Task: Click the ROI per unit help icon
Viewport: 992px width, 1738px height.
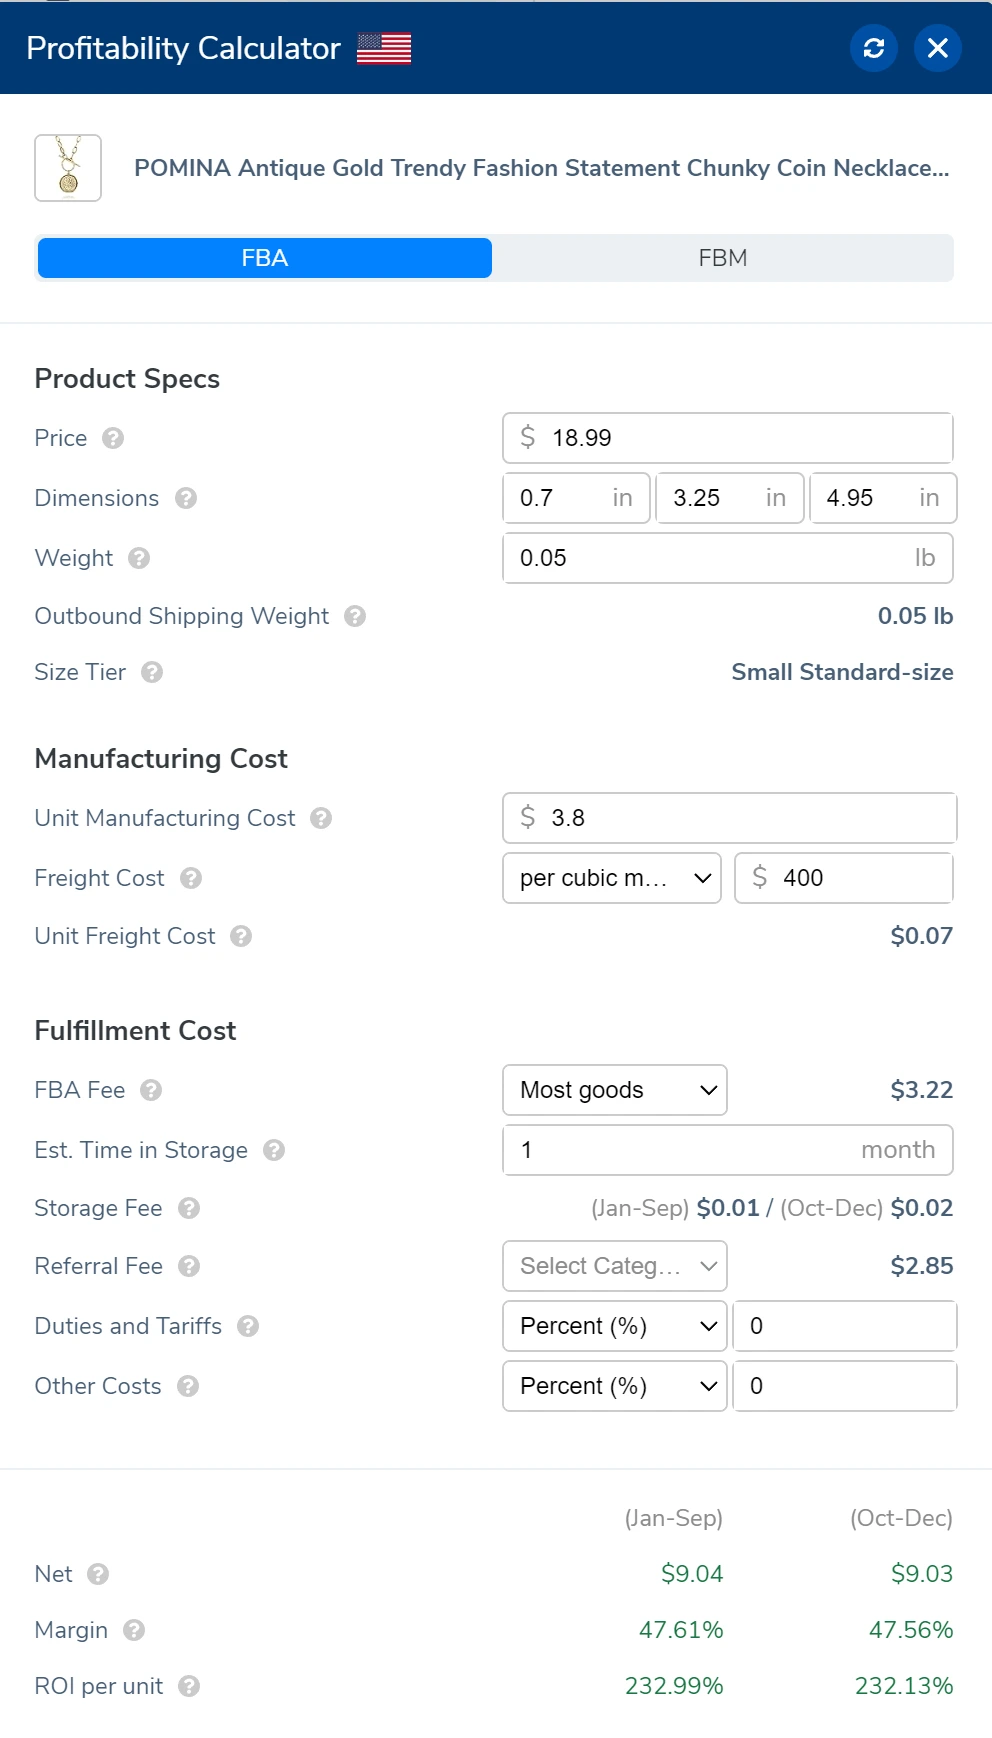Action: coord(189,1687)
